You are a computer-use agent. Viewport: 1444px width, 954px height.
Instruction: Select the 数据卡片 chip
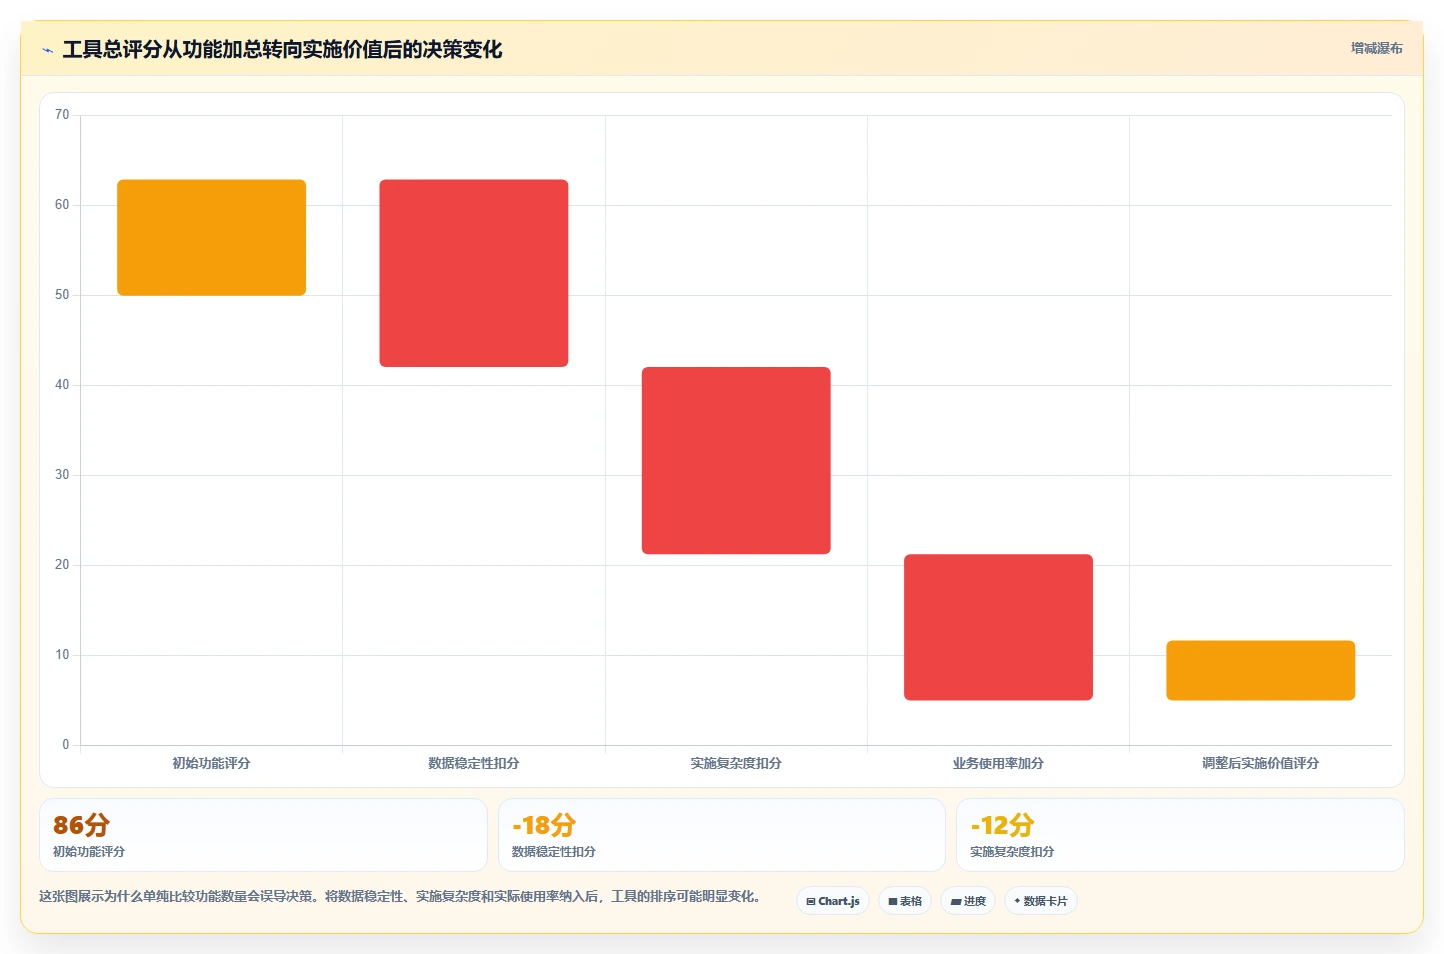click(x=1041, y=901)
